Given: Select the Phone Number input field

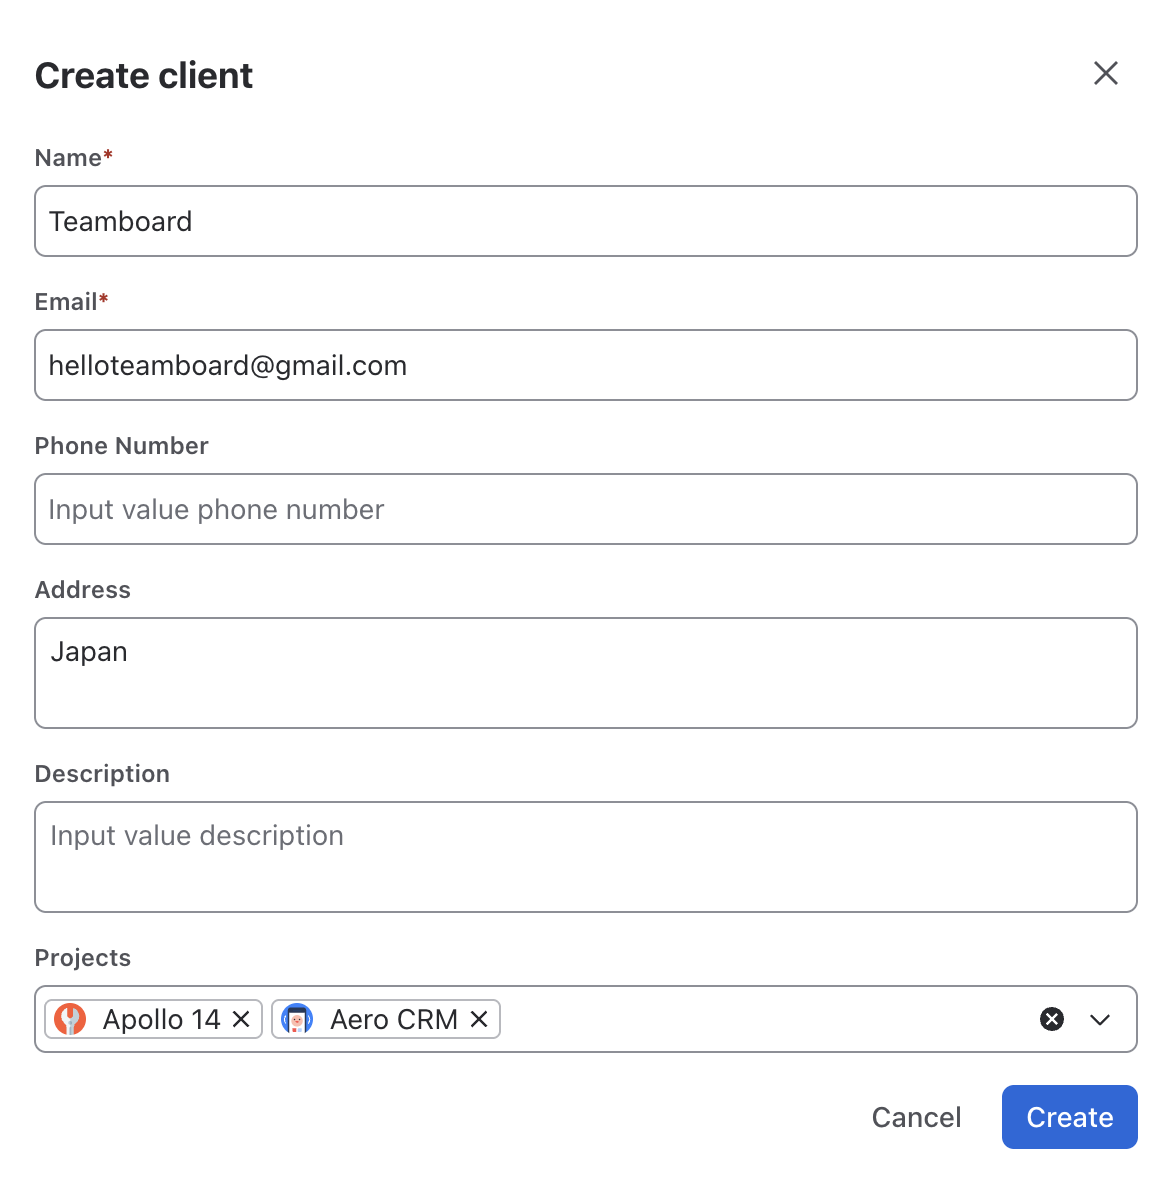Looking at the screenshot, I should [x=586, y=509].
